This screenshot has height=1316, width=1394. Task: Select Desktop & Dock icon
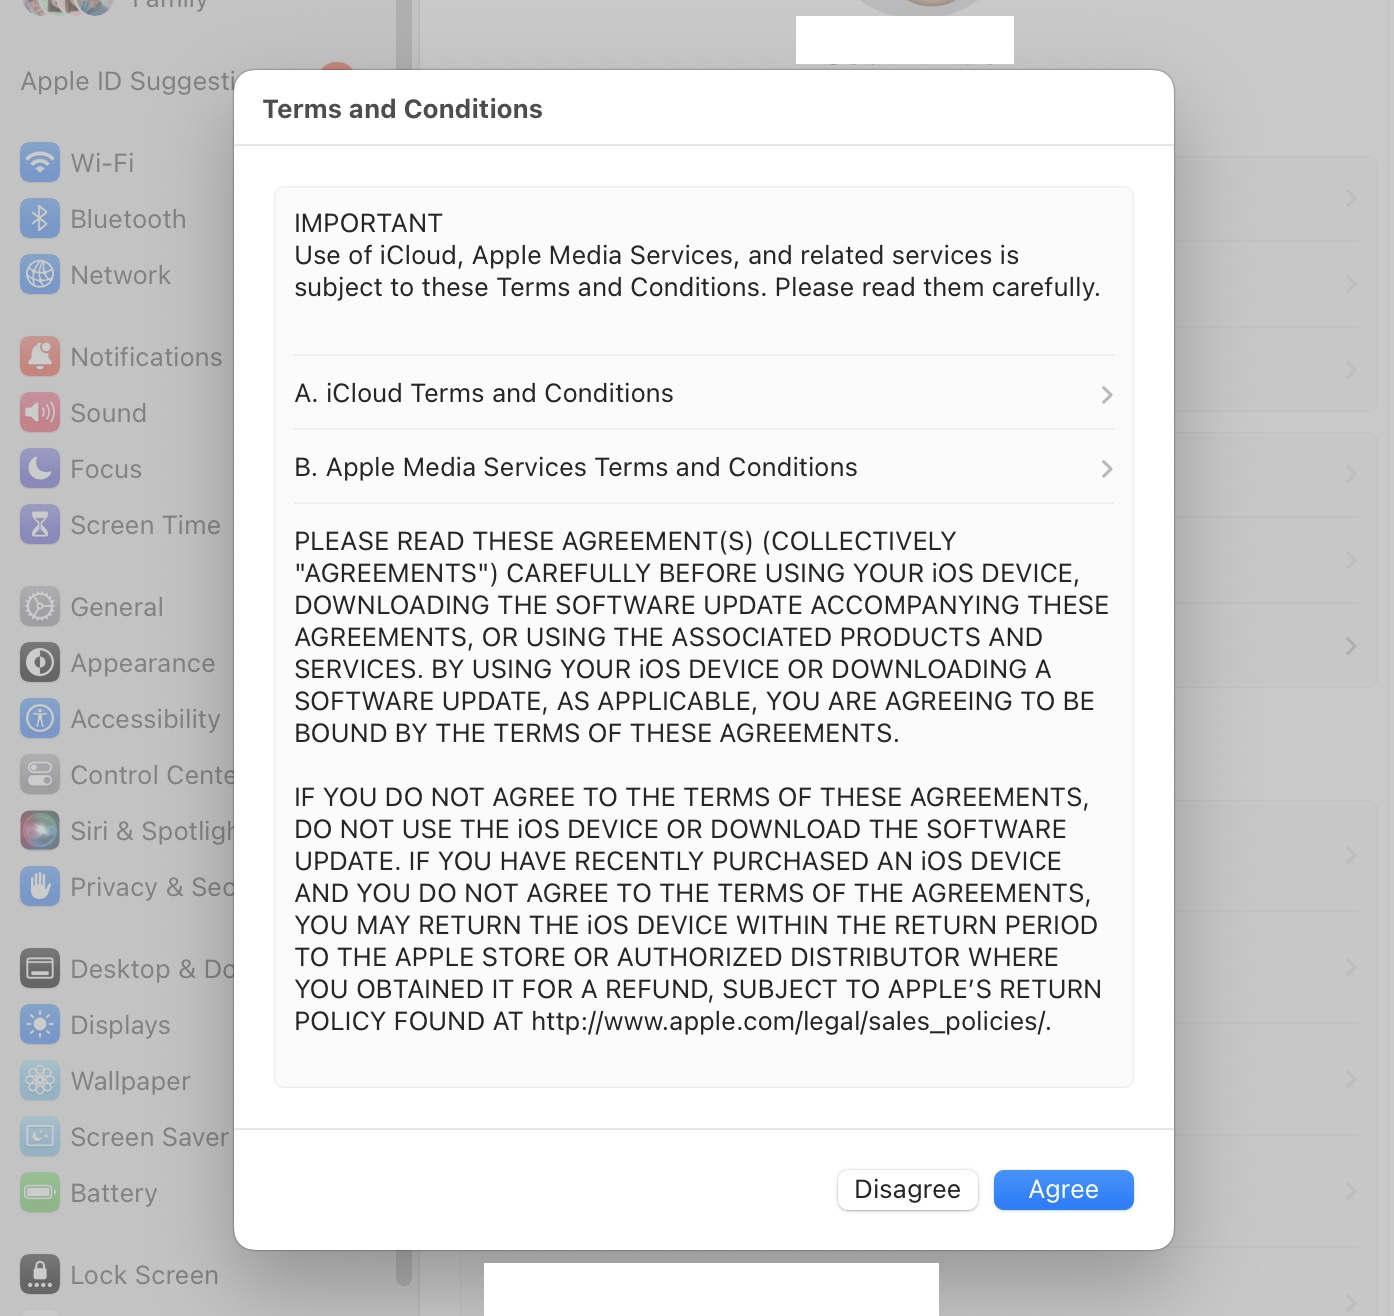pyautogui.click(x=40, y=968)
